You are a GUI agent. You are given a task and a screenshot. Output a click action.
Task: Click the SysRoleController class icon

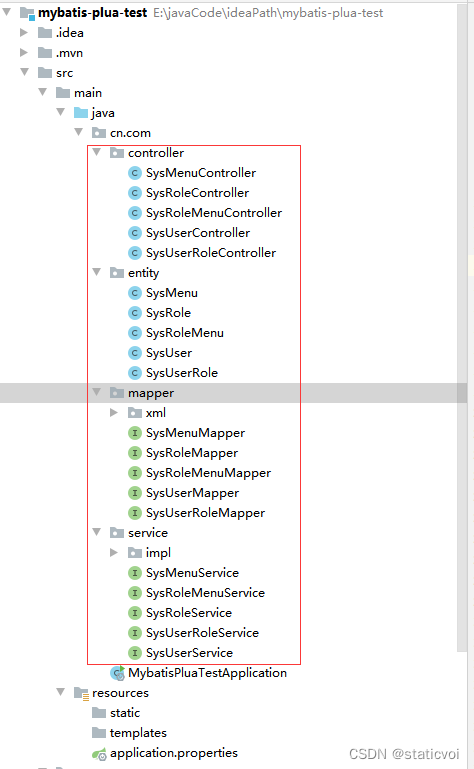[134, 193]
